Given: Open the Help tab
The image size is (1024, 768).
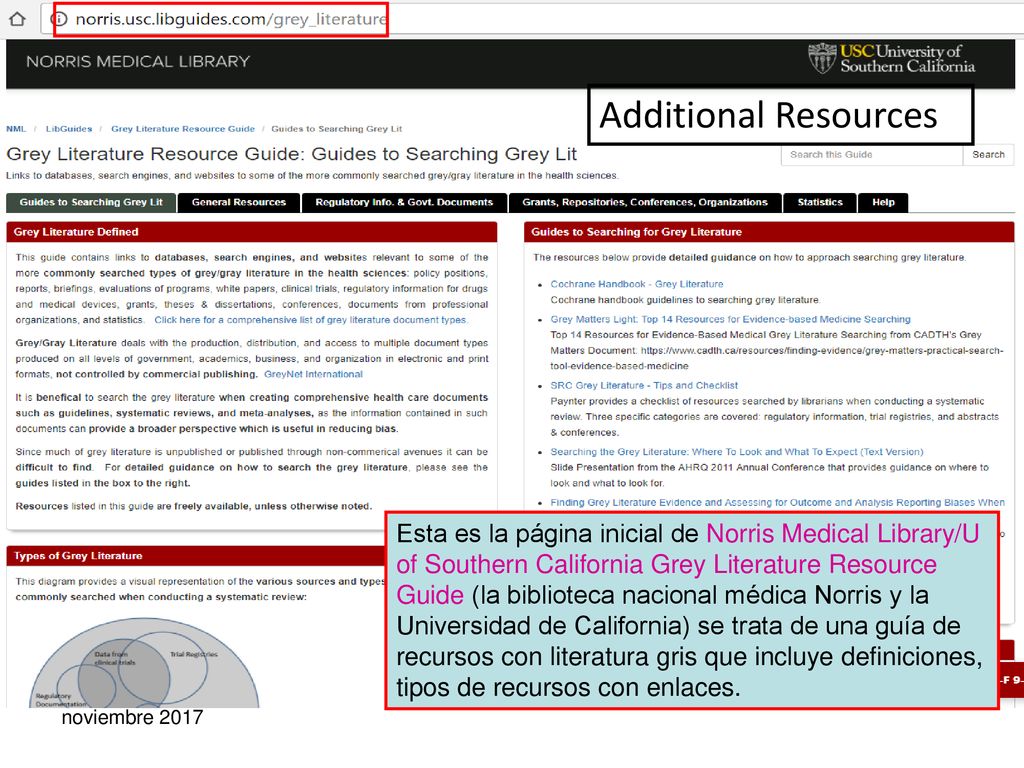Looking at the screenshot, I should (x=884, y=202).
